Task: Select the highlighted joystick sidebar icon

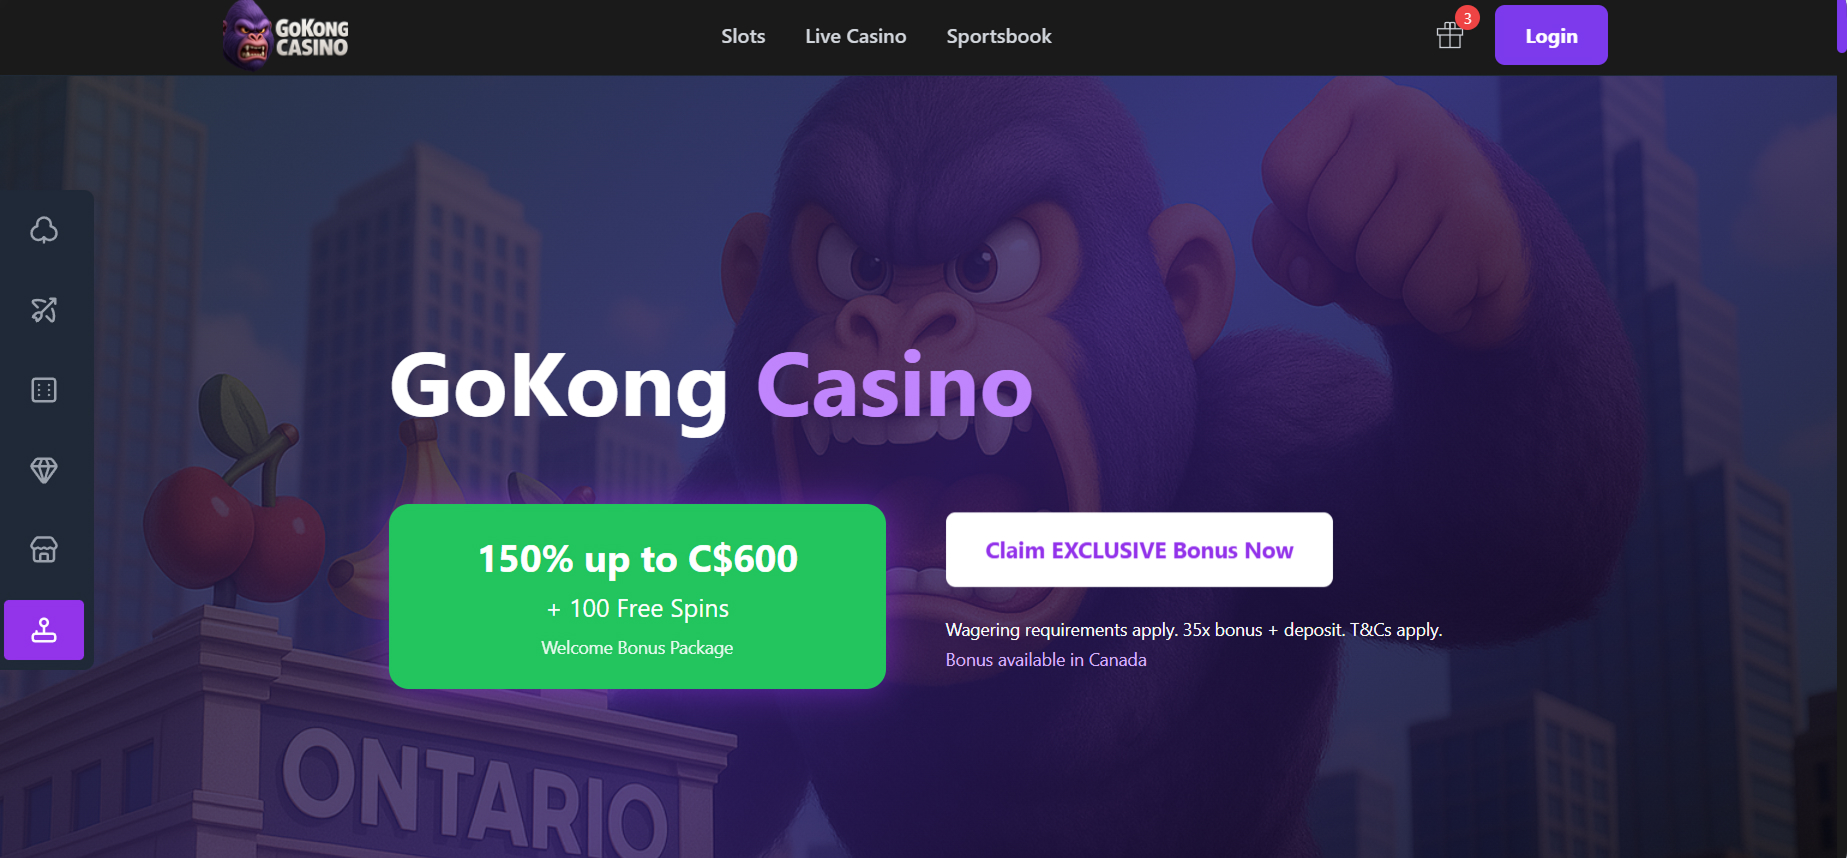Action: 44,630
